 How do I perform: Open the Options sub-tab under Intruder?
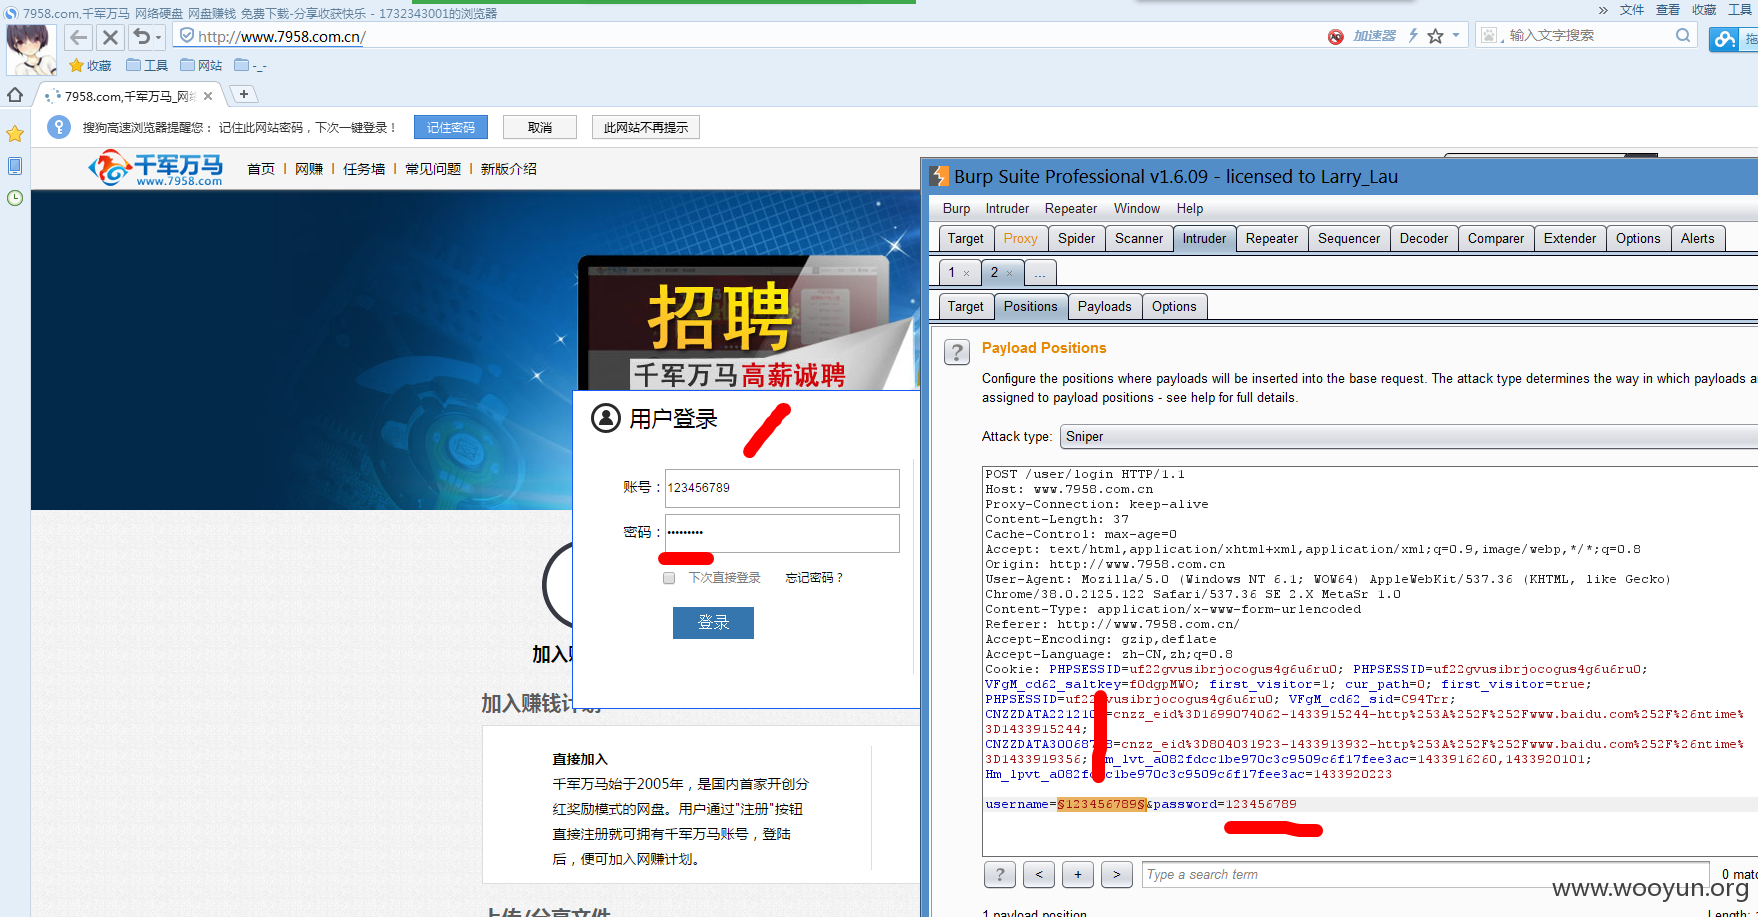pos(1174,306)
